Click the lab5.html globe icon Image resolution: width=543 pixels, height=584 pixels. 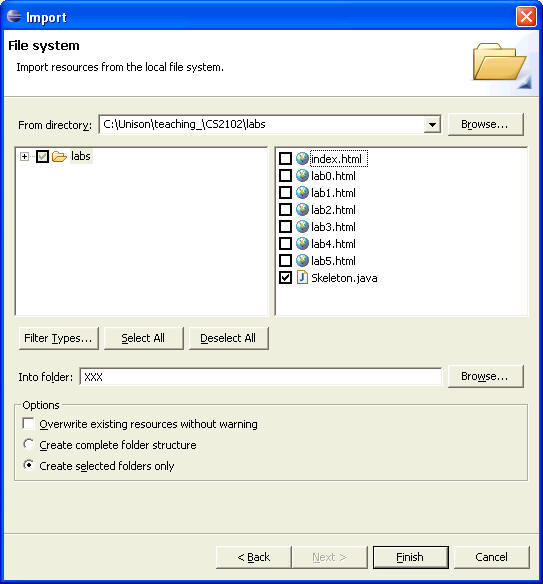302,260
